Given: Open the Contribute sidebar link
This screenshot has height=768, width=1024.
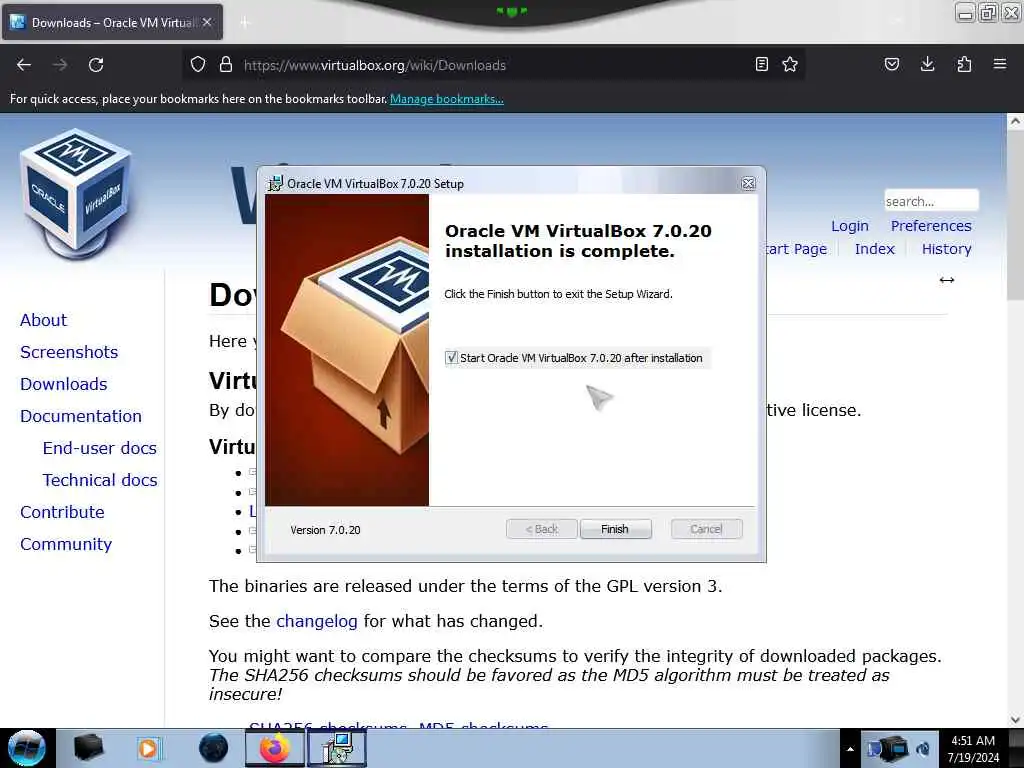Looking at the screenshot, I should point(62,512).
